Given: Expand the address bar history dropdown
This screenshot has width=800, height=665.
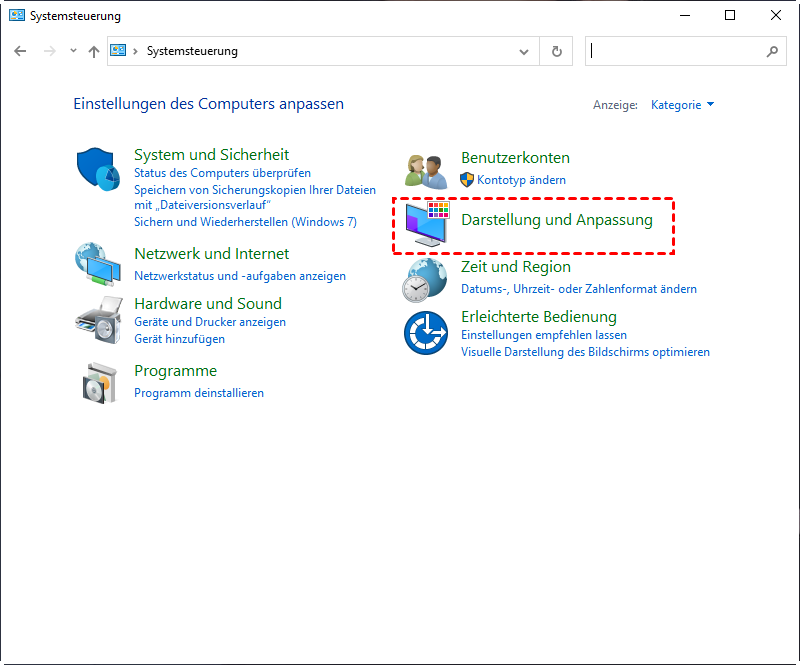Looking at the screenshot, I should [523, 52].
